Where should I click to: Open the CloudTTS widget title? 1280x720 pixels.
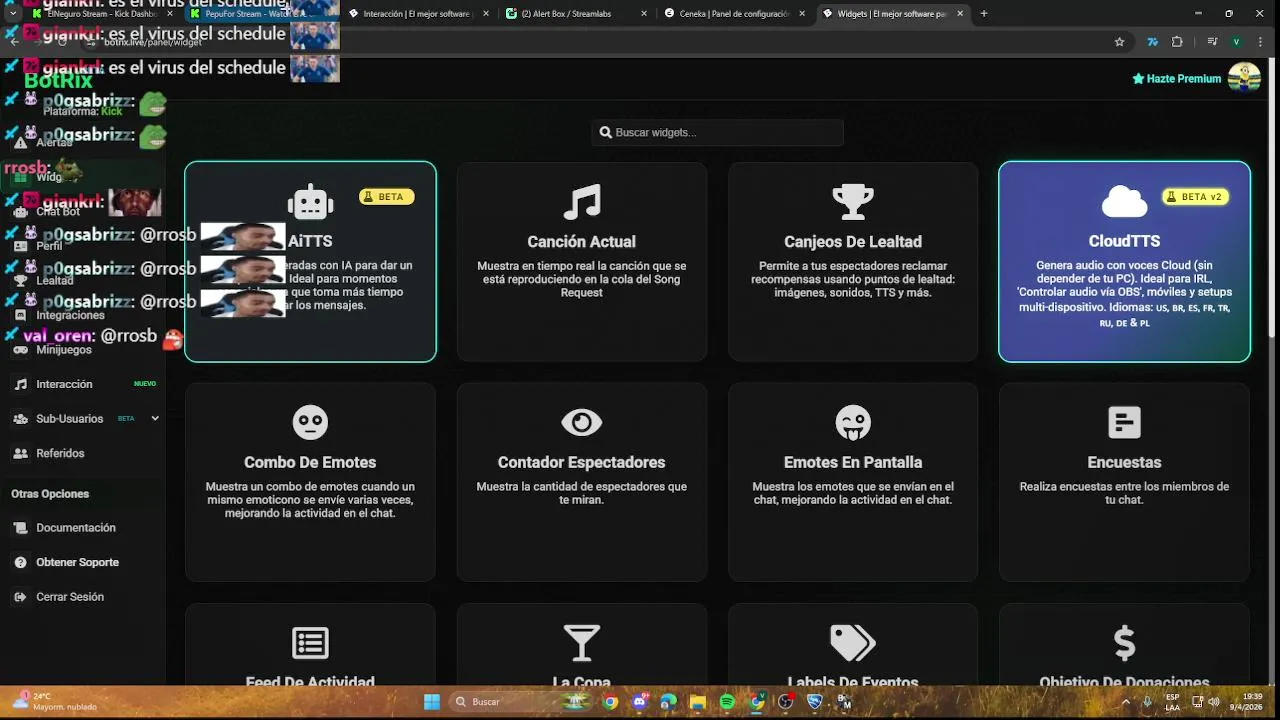(1124, 241)
